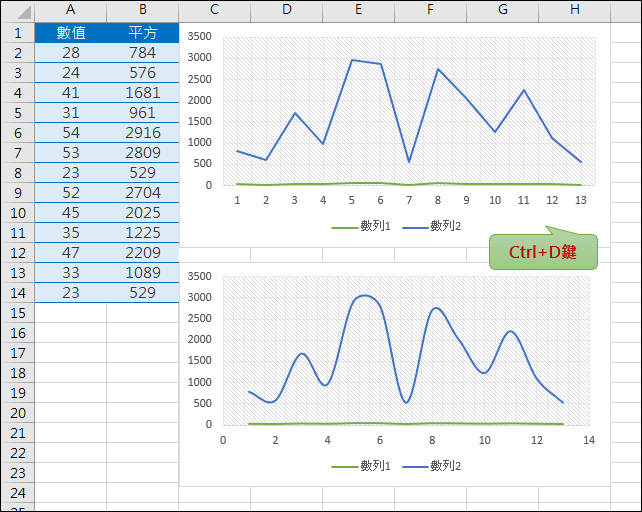Click 數列1 legend entry in straight-line chart

coord(361,226)
